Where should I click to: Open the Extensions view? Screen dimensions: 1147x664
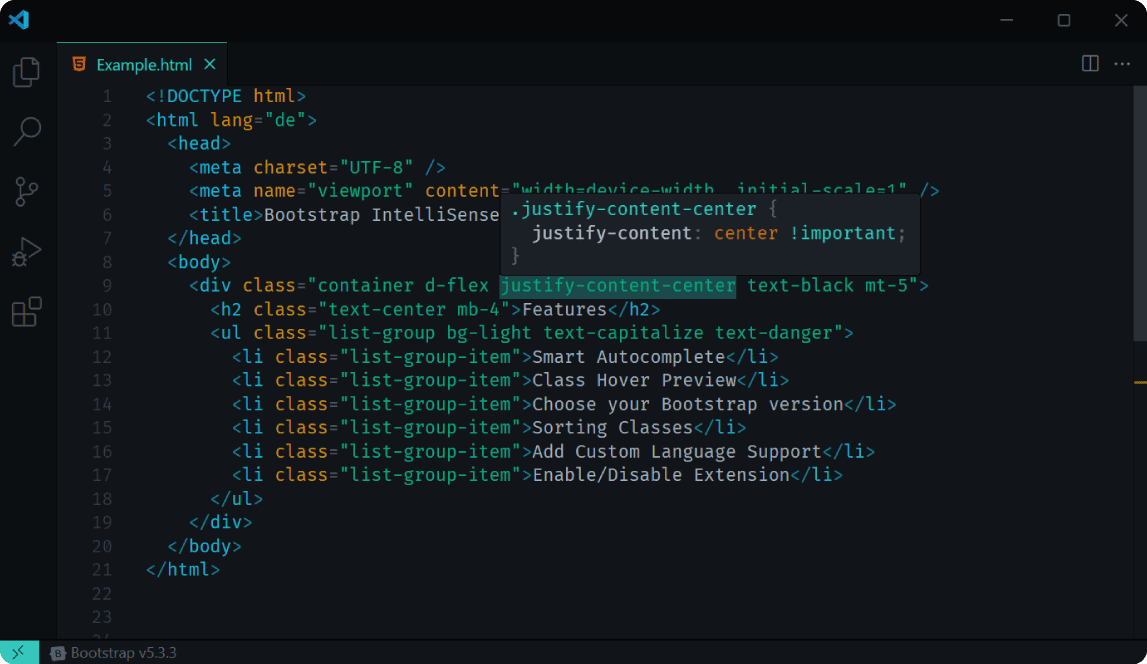[26, 311]
